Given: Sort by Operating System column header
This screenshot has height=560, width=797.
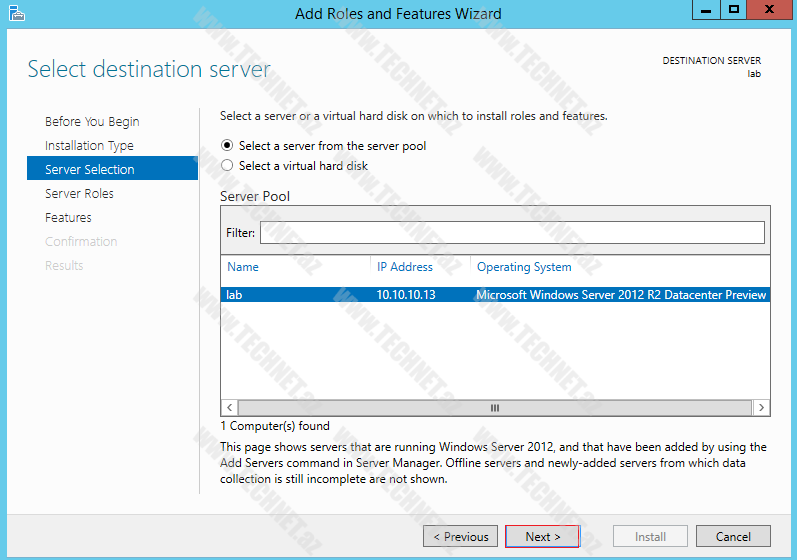Looking at the screenshot, I should (x=524, y=267).
